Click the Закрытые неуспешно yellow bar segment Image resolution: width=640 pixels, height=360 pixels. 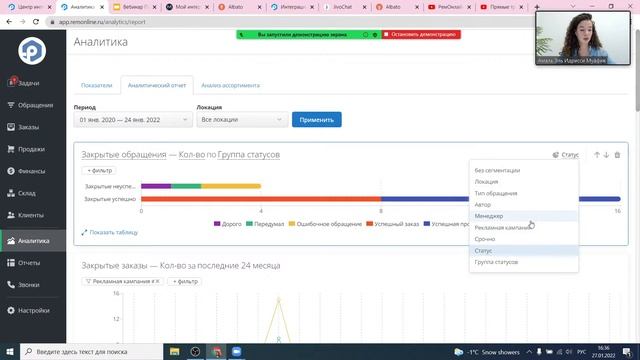point(231,186)
